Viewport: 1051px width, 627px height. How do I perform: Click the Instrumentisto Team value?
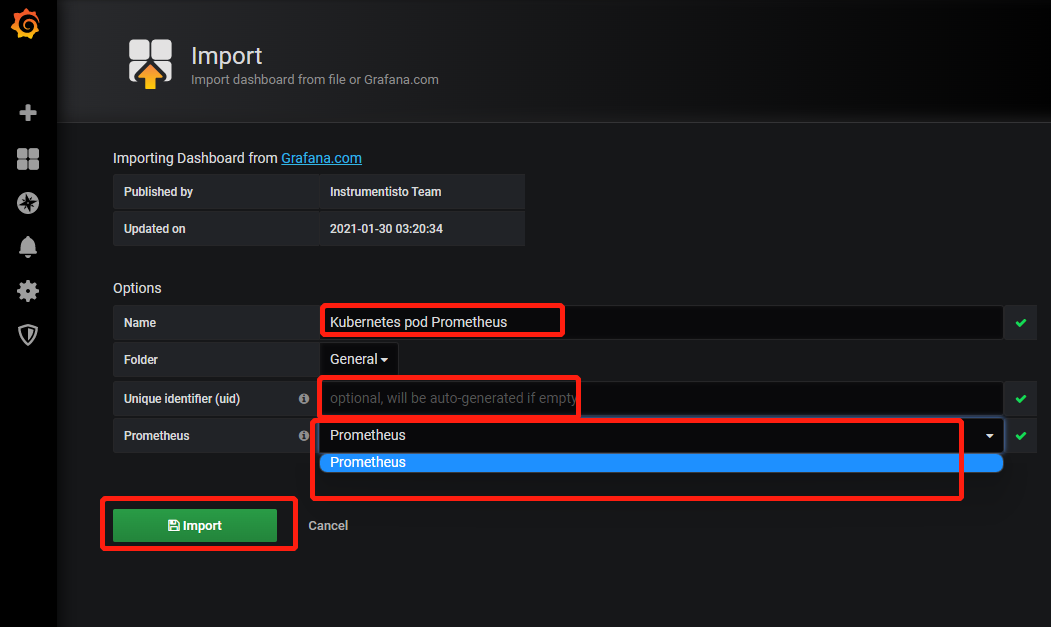[385, 192]
